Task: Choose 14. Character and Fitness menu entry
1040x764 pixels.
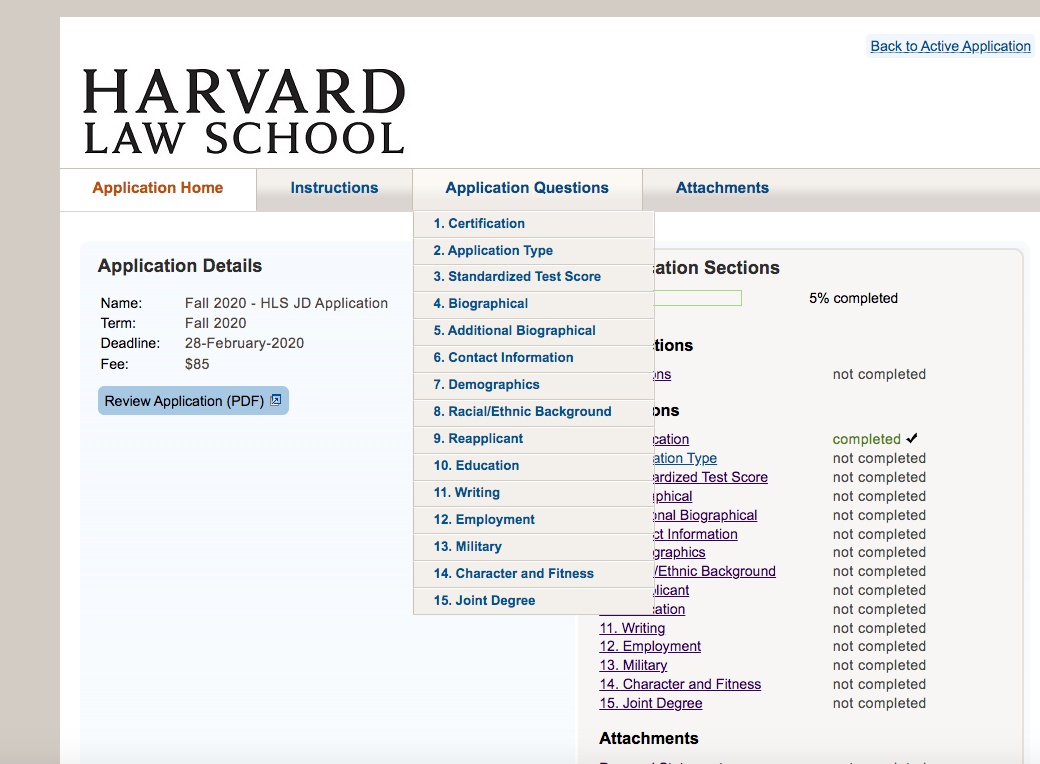Action: pos(533,574)
